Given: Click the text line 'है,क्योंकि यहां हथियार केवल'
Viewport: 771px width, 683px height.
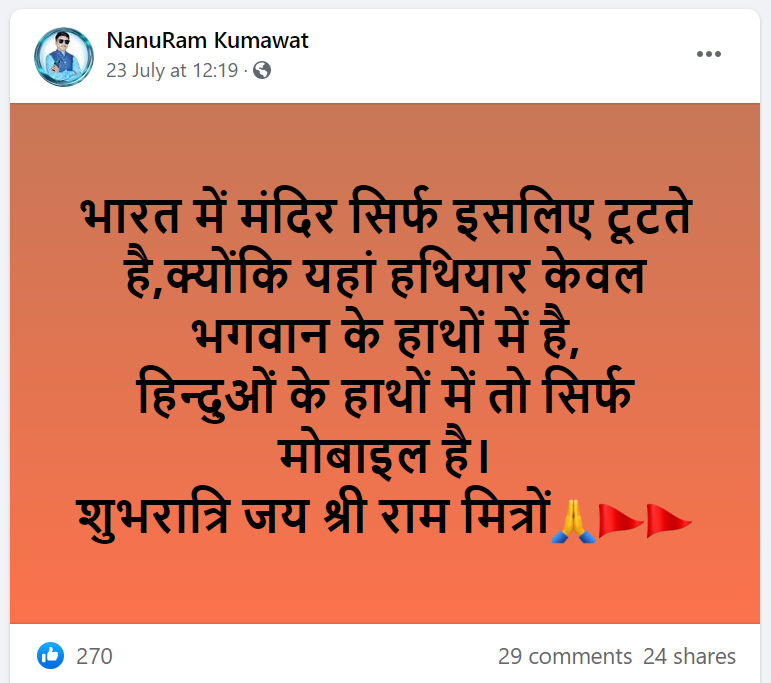Looking at the screenshot, I should (x=386, y=273).
